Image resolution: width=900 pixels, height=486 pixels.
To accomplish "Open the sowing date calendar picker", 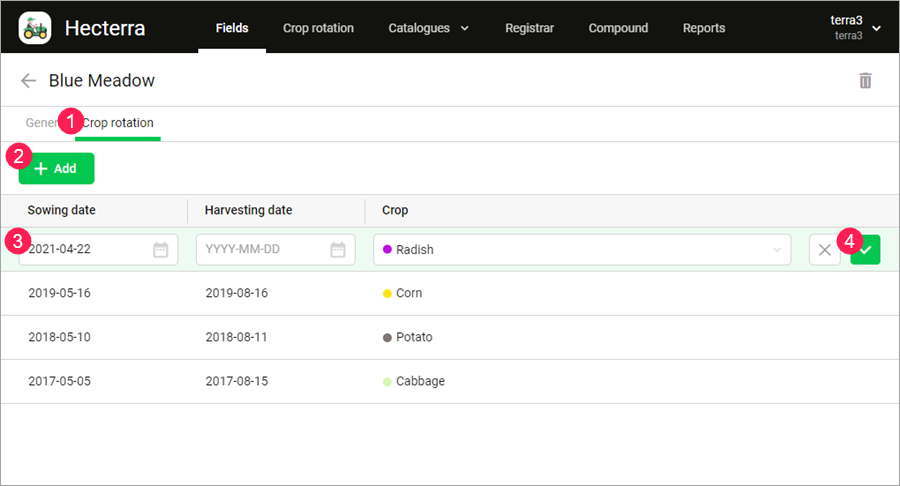I will click(160, 250).
